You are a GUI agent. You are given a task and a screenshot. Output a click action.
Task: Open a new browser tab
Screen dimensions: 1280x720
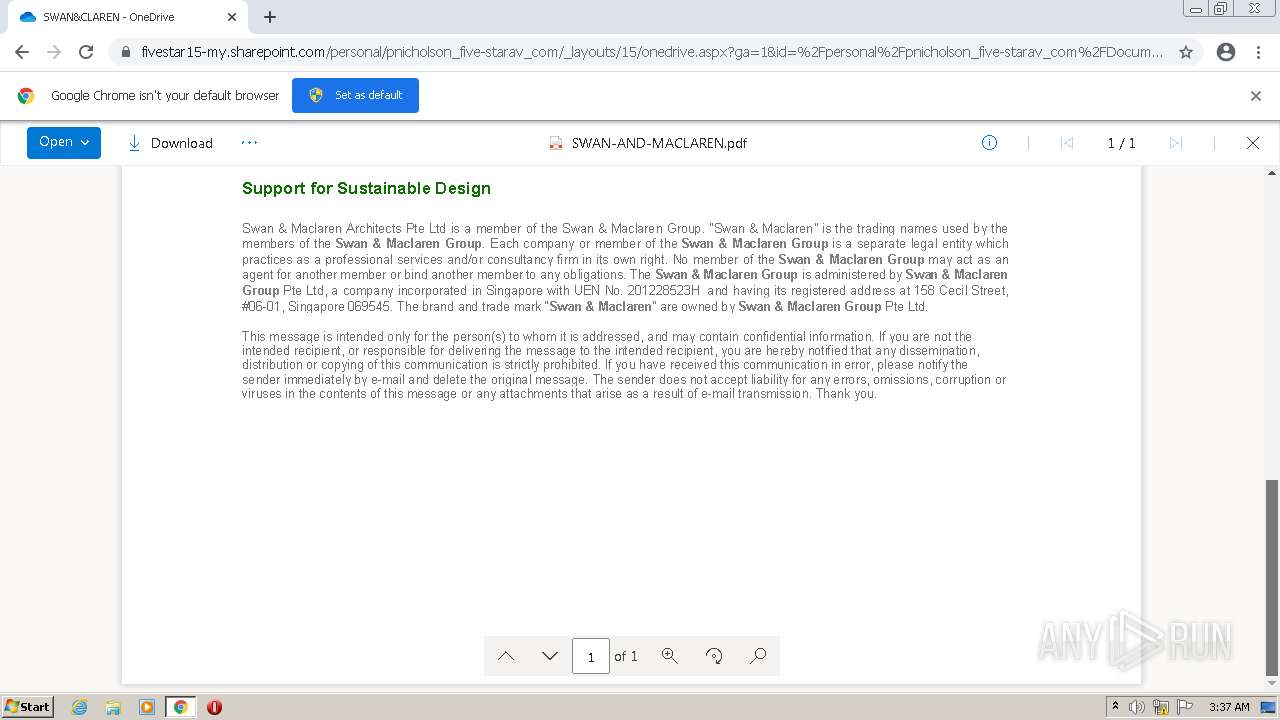pyautogui.click(x=270, y=17)
